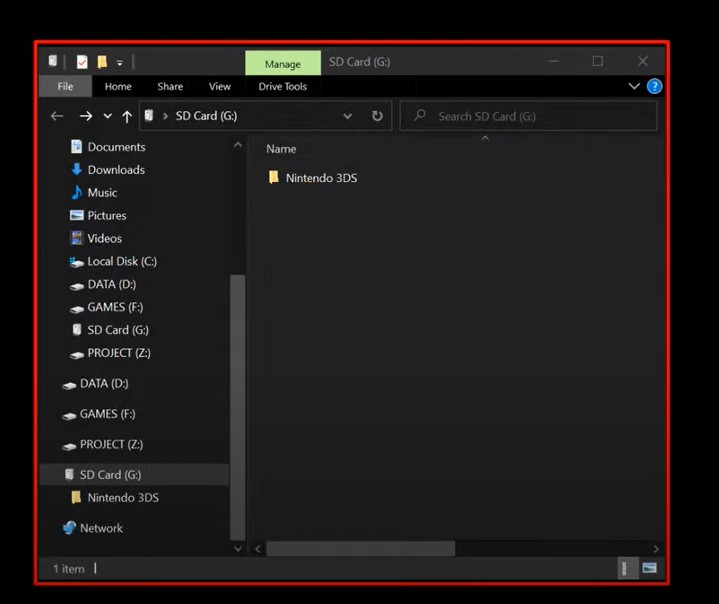719x604 pixels.
Task: Open the Drive Tools tab
Action: pos(282,86)
